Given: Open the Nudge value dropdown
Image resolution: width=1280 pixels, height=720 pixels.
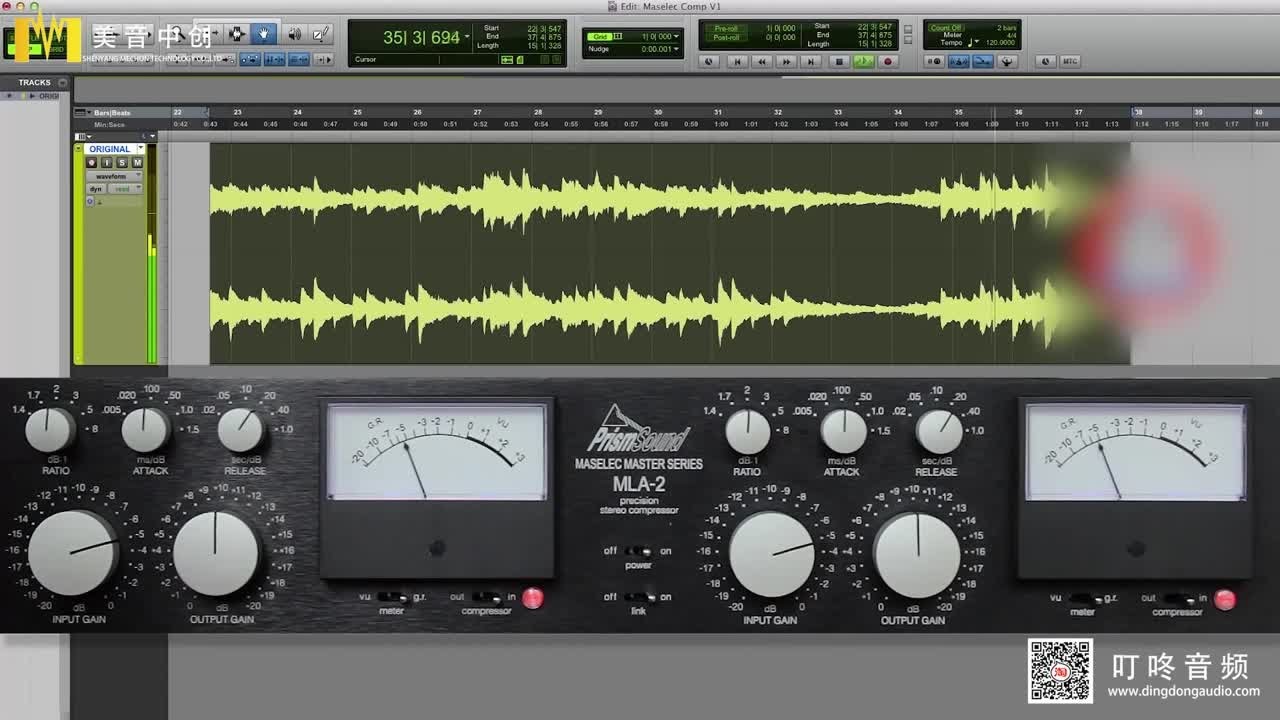Looking at the screenshot, I should 677,49.
